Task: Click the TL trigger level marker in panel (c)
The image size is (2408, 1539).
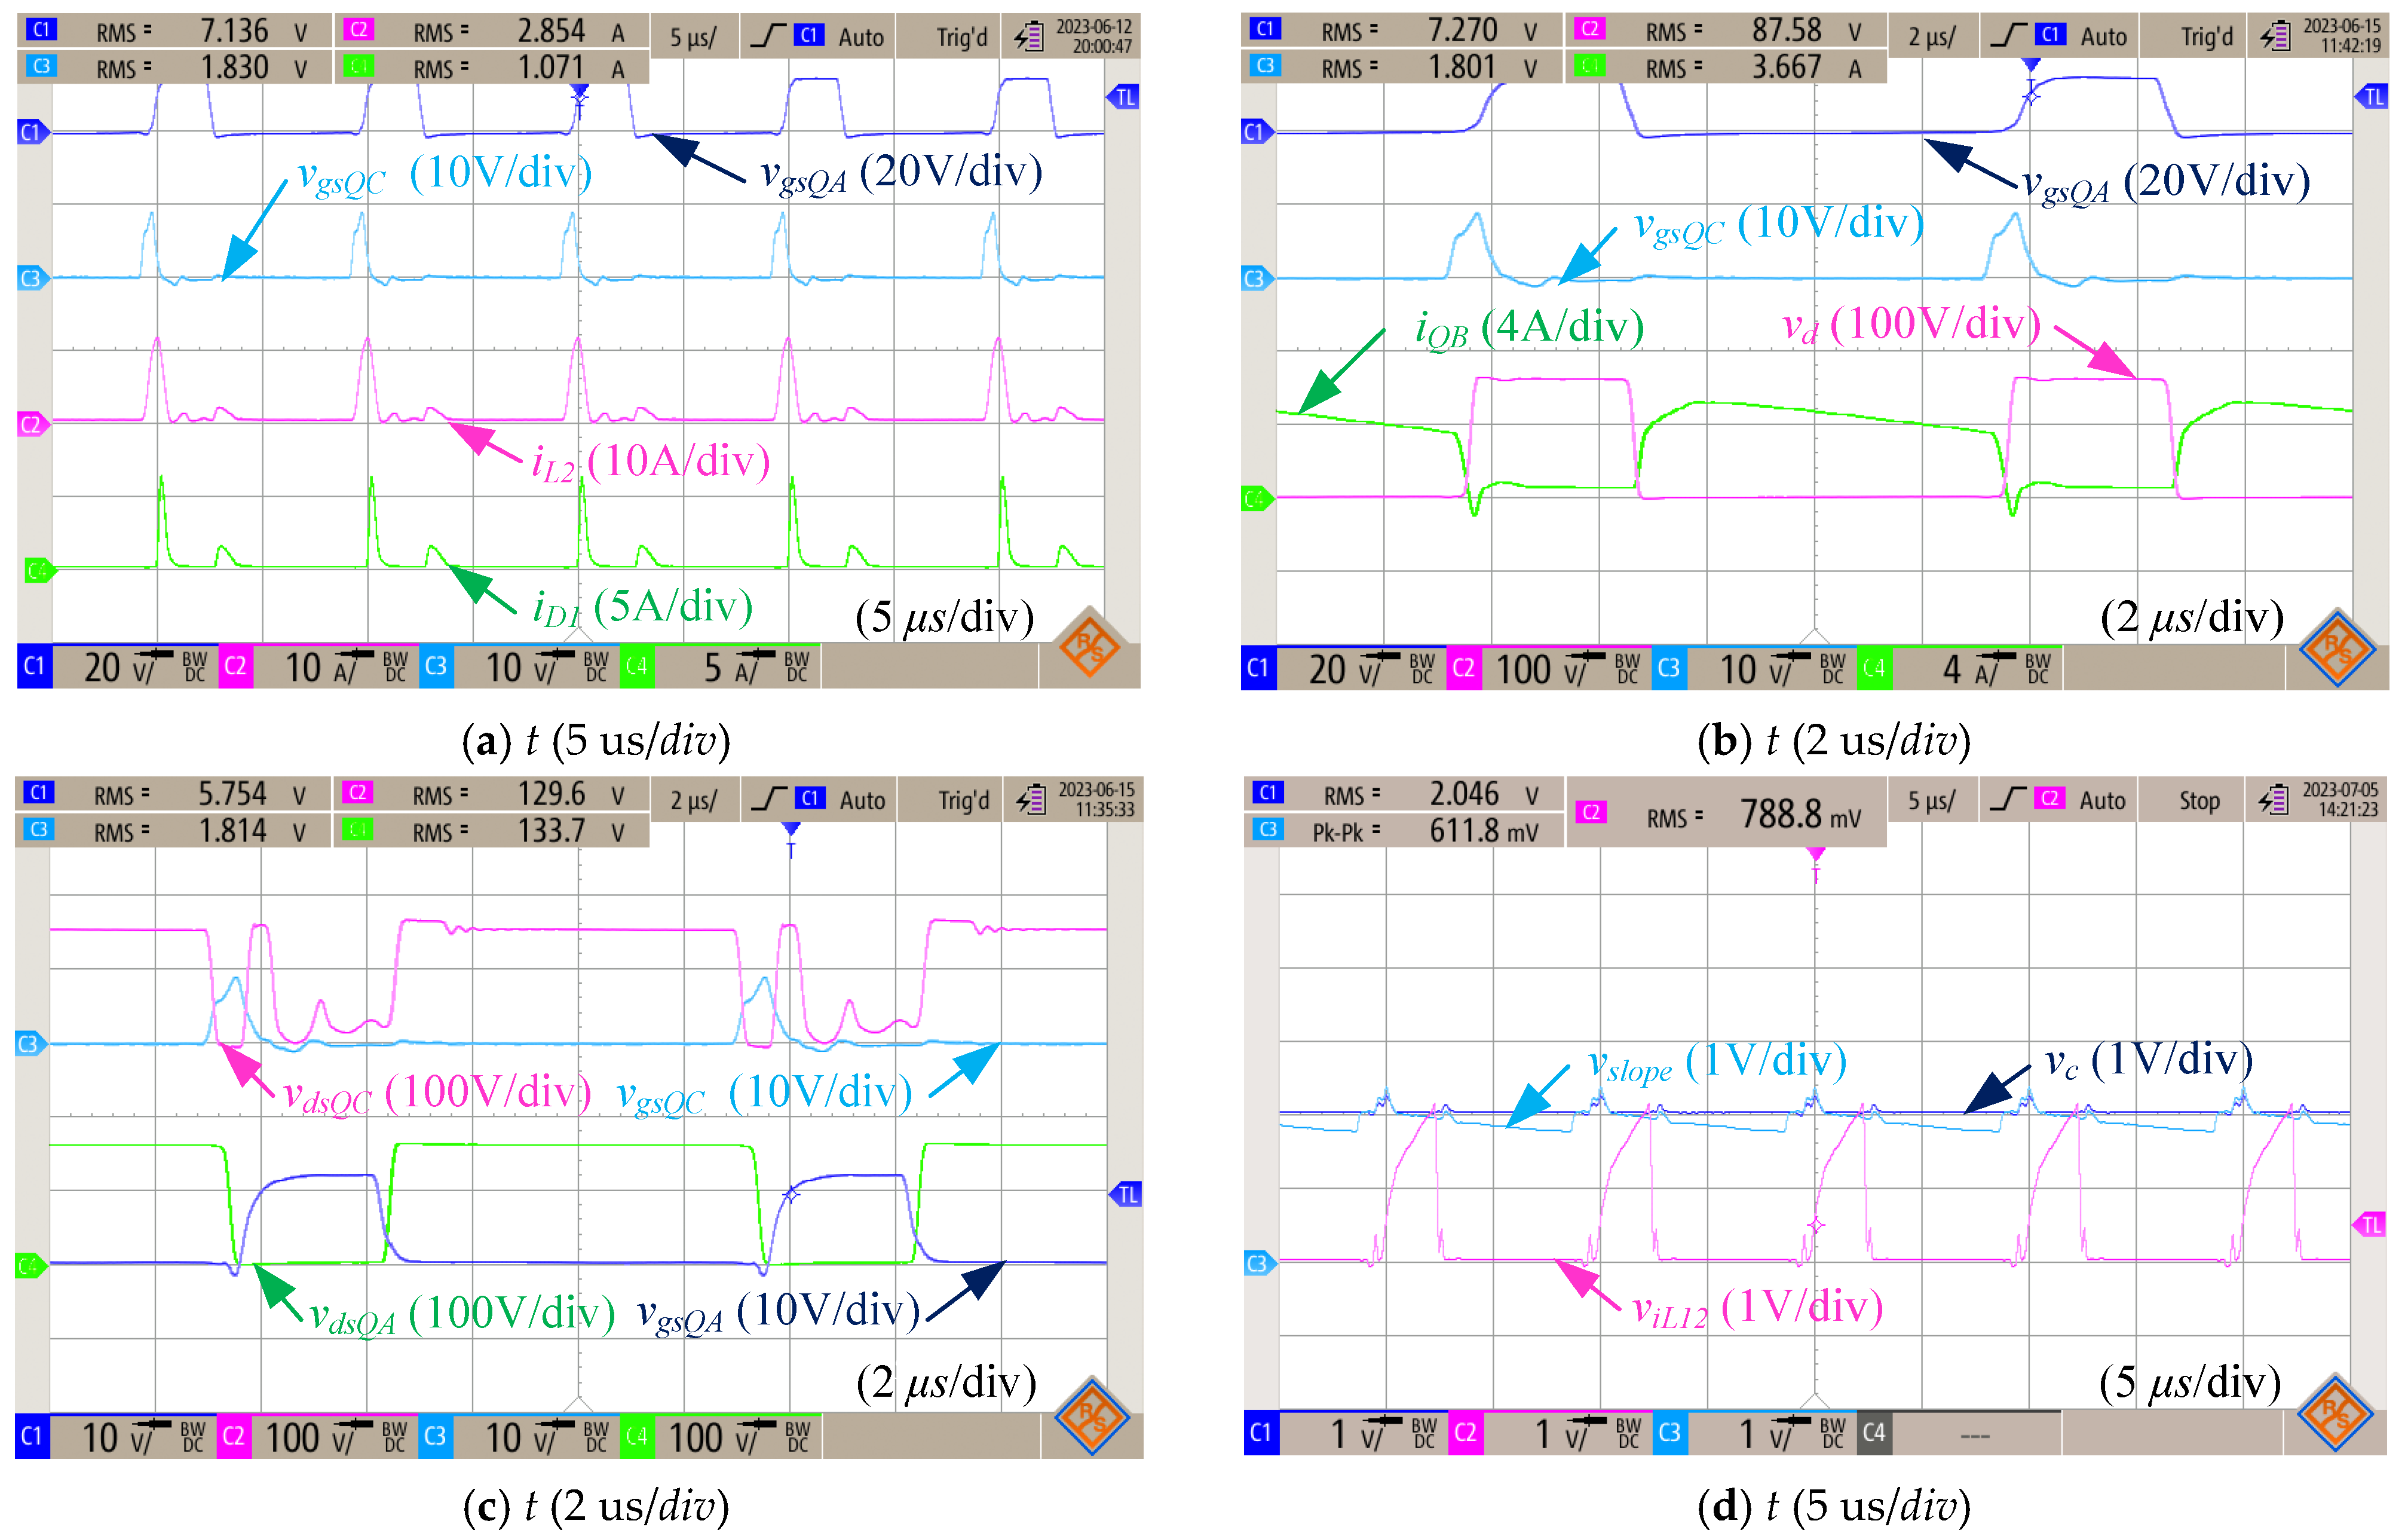Action: (x=1127, y=1194)
